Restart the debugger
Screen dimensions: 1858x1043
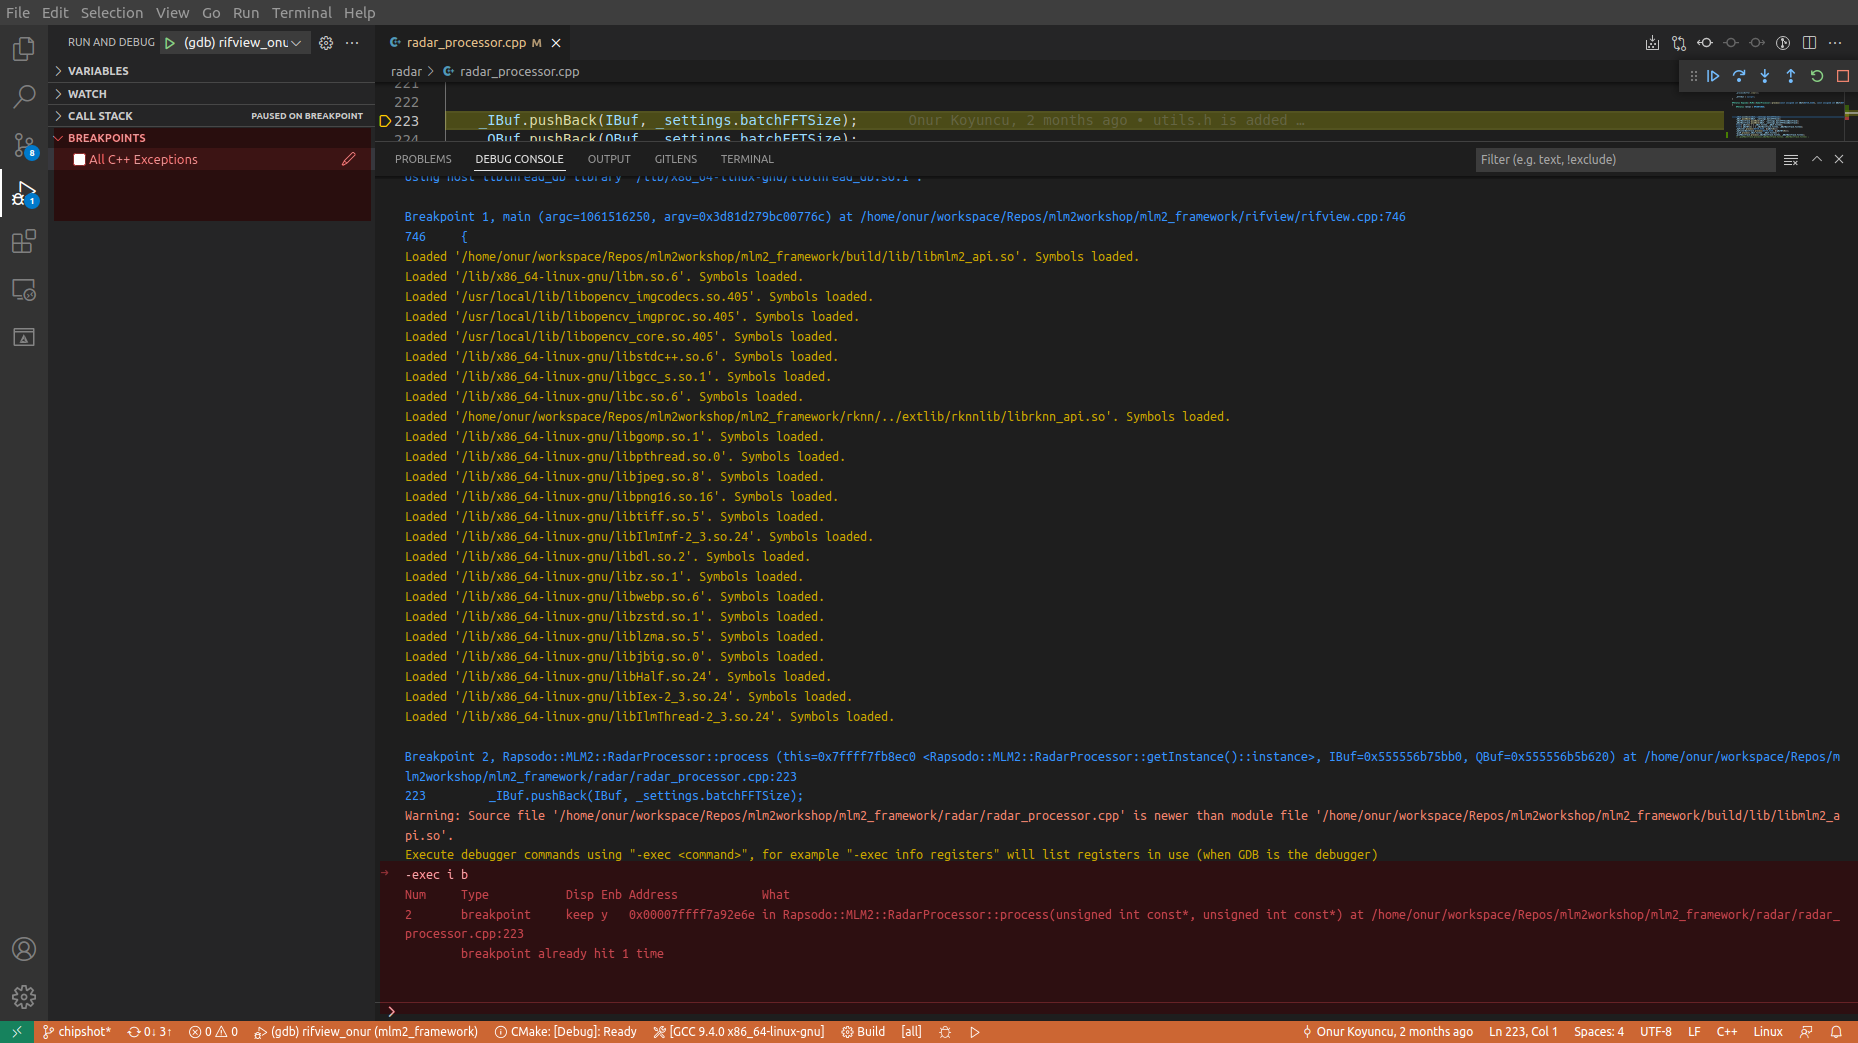click(1816, 75)
